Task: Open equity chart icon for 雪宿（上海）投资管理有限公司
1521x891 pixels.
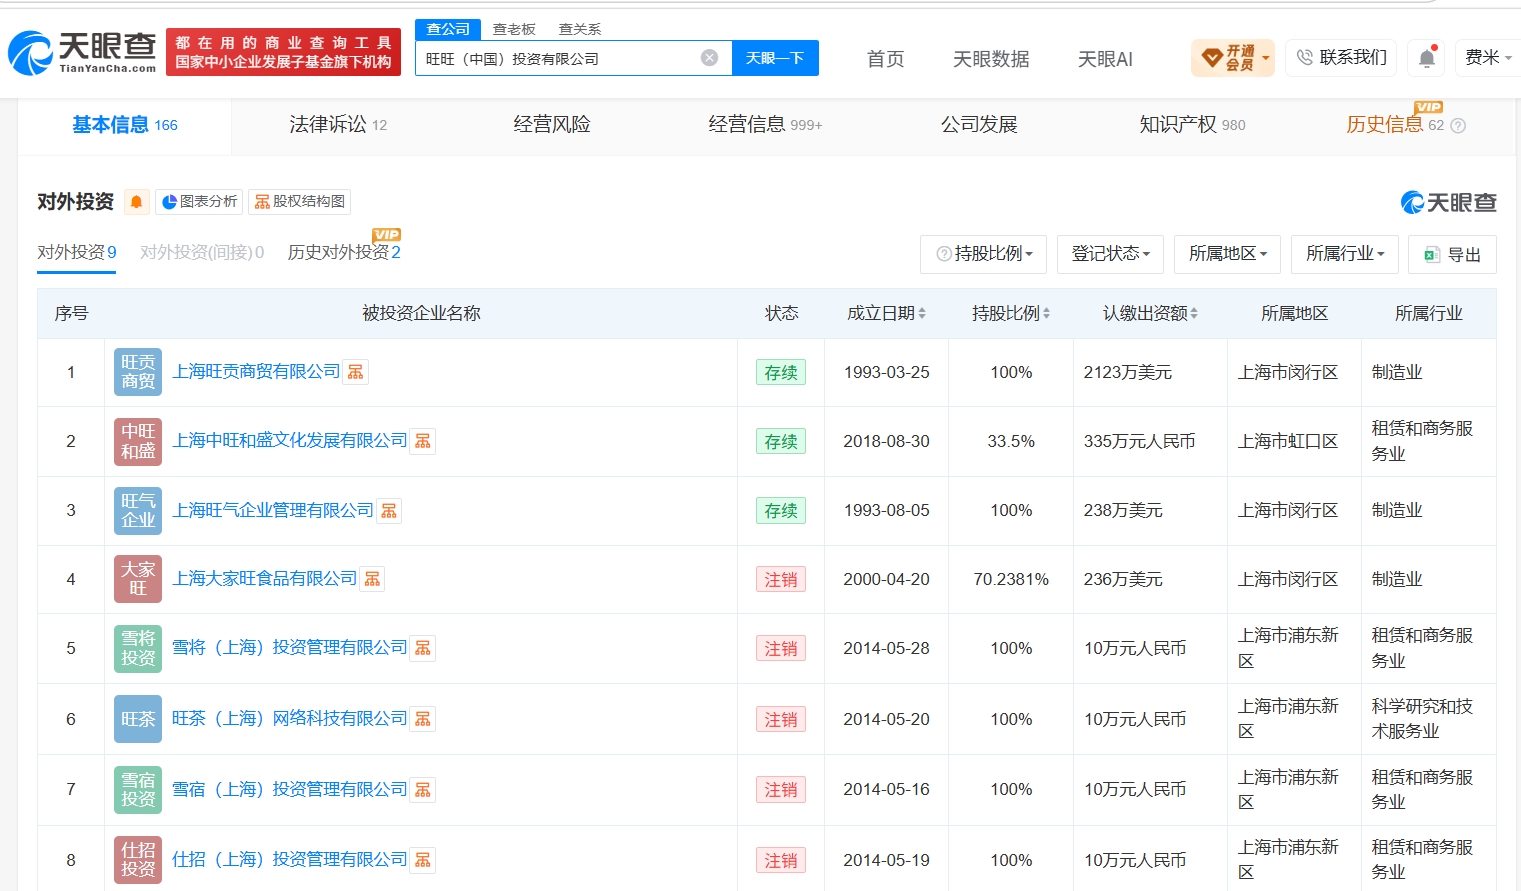Action: point(423,790)
